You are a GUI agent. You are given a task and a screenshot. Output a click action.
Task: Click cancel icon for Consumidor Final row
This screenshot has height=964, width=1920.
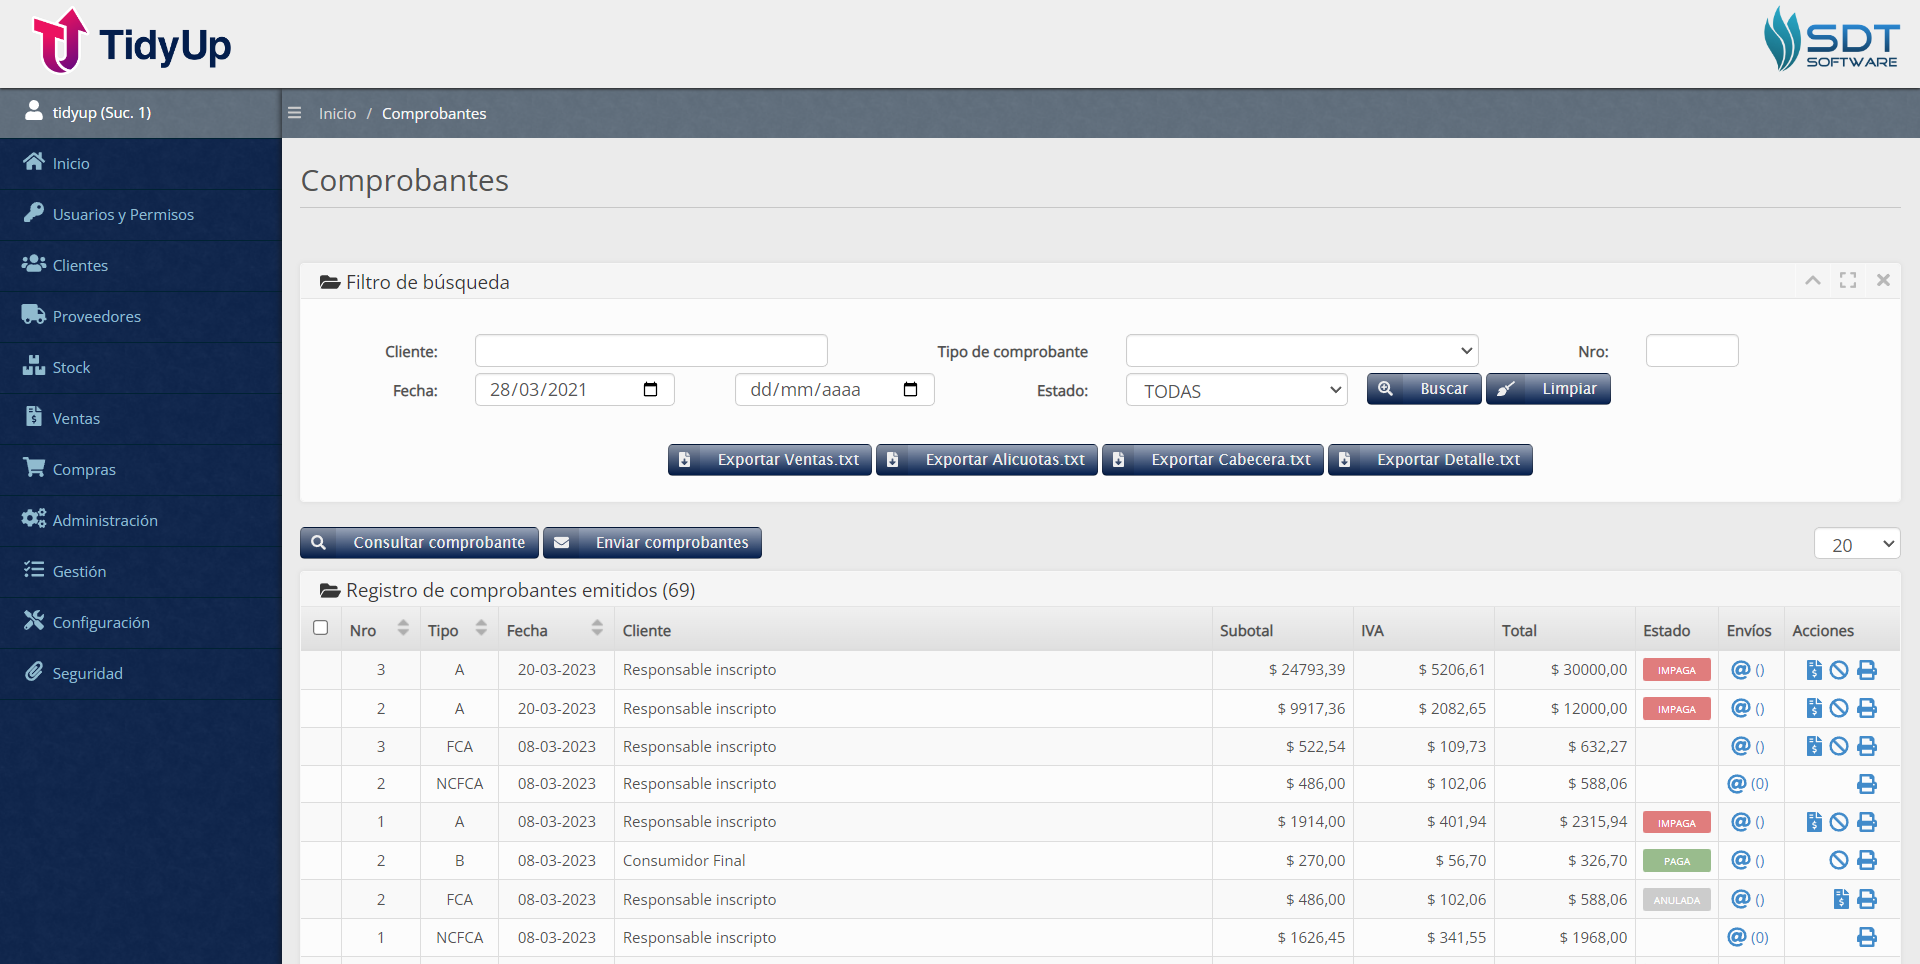point(1839,860)
